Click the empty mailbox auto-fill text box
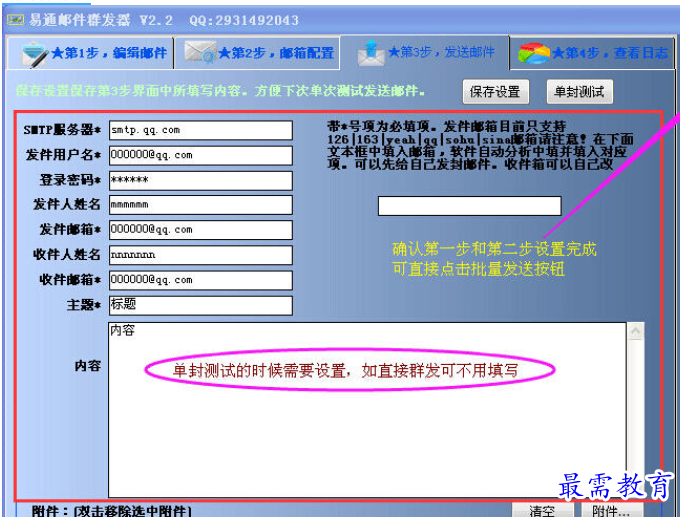The height and width of the screenshot is (517, 680). (x=470, y=206)
